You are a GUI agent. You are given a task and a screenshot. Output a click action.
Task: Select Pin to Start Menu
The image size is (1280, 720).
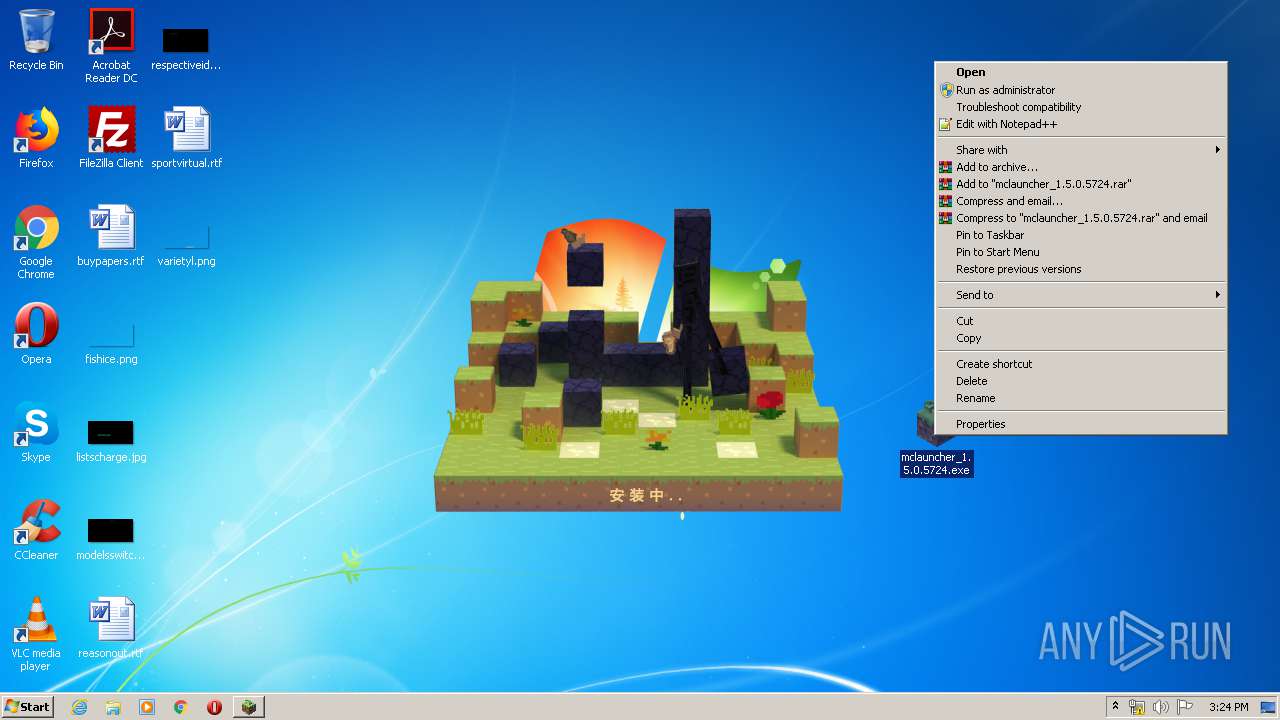point(1080,252)
